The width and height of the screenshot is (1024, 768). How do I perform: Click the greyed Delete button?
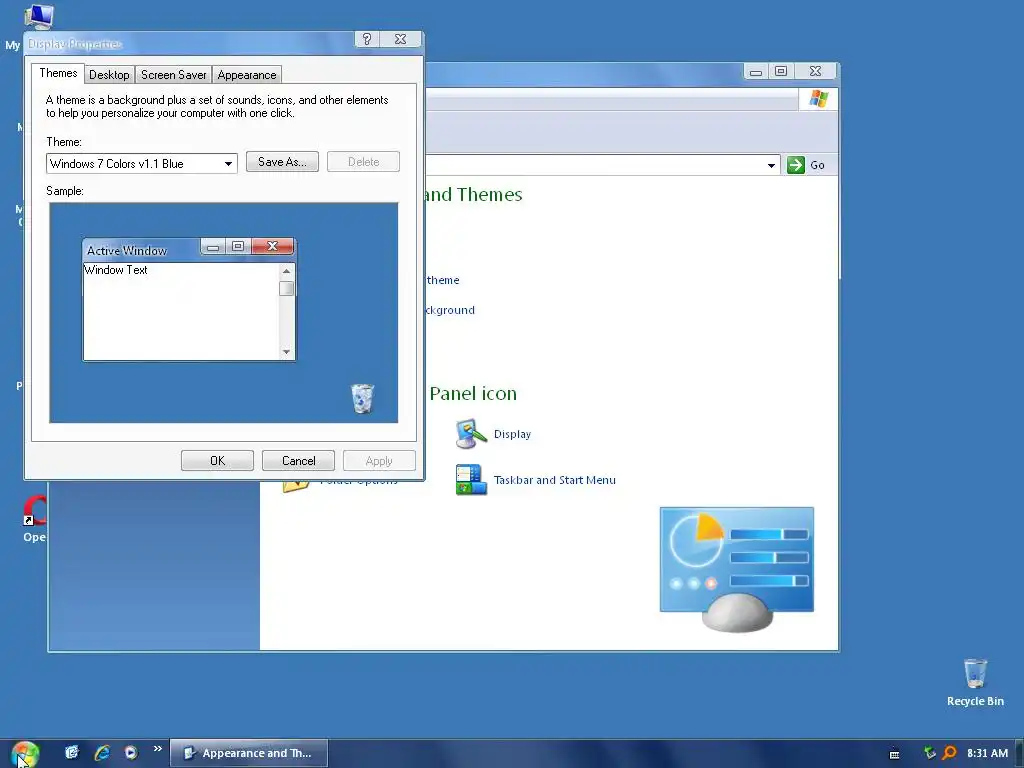pos(363,162)
